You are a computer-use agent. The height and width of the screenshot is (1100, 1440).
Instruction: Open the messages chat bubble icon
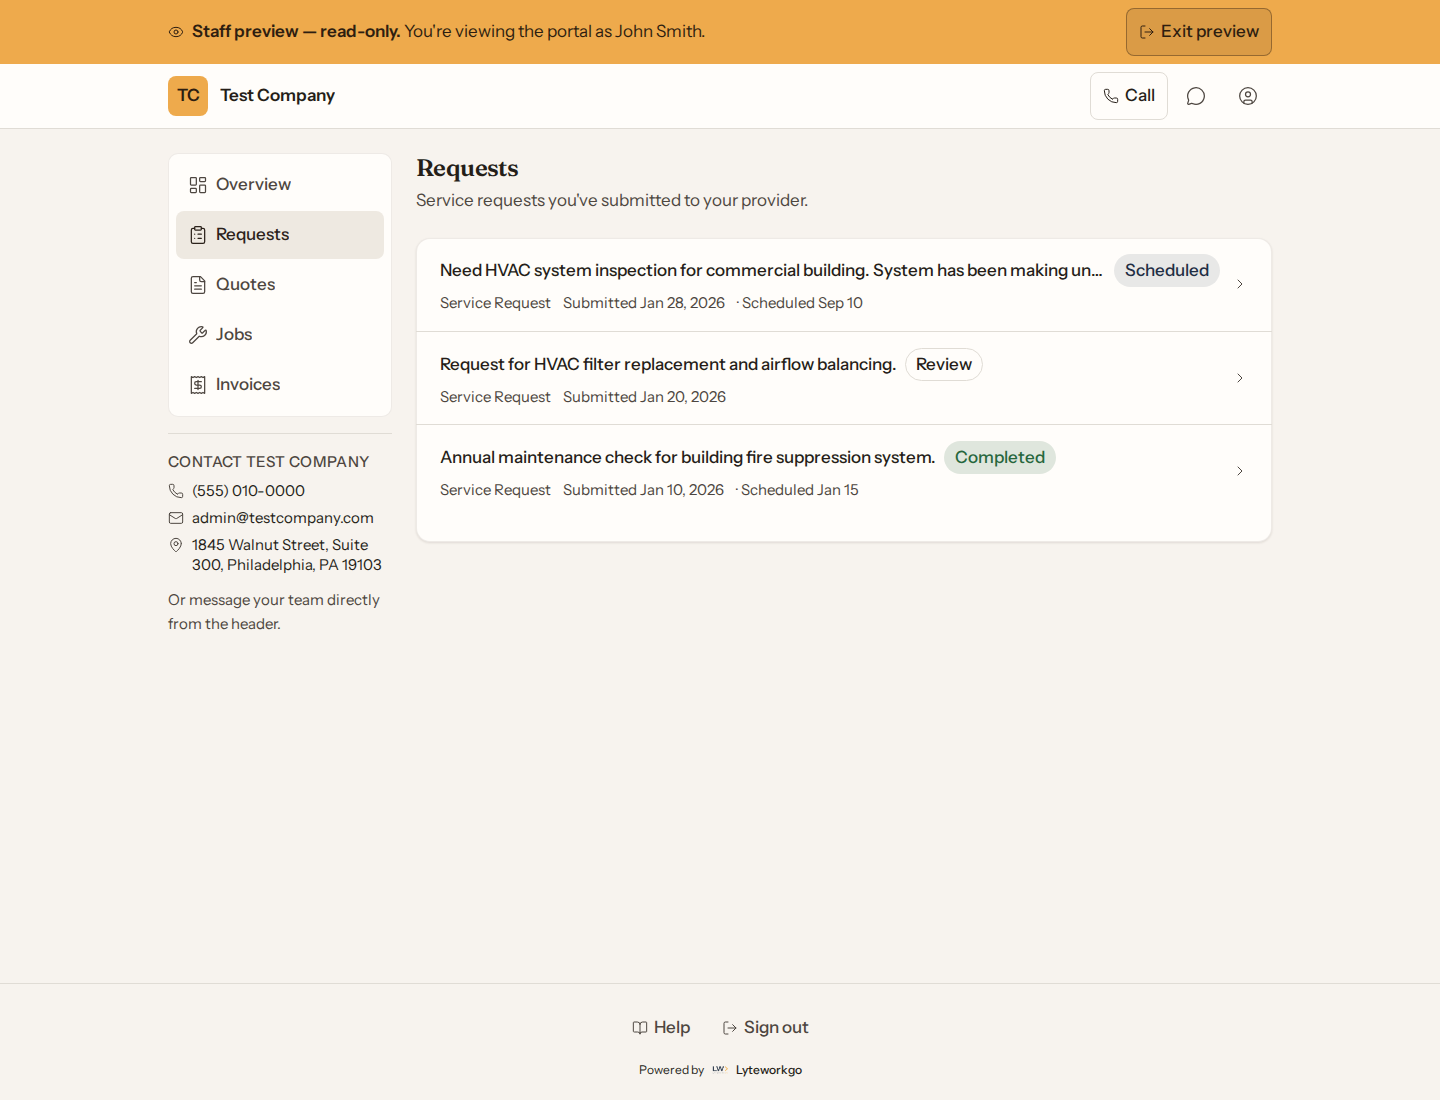[x=1196, y=96]
